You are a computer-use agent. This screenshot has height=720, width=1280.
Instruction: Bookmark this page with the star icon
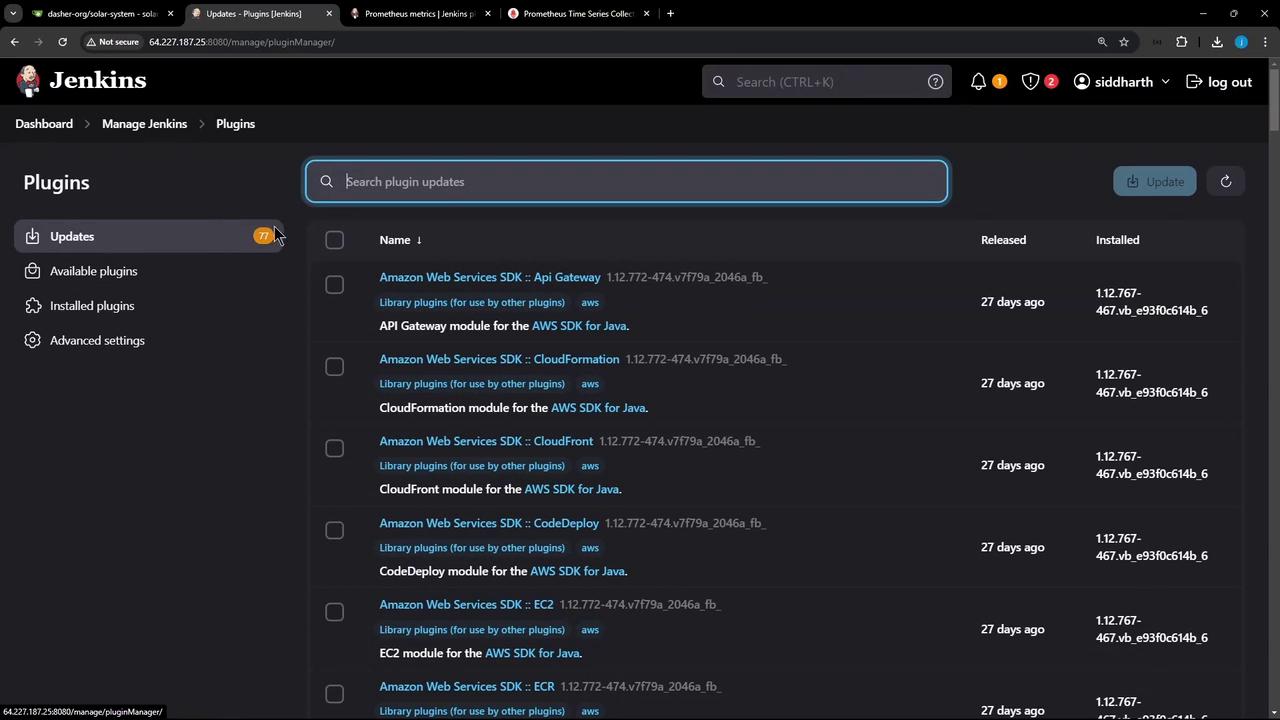point(1124,42)
